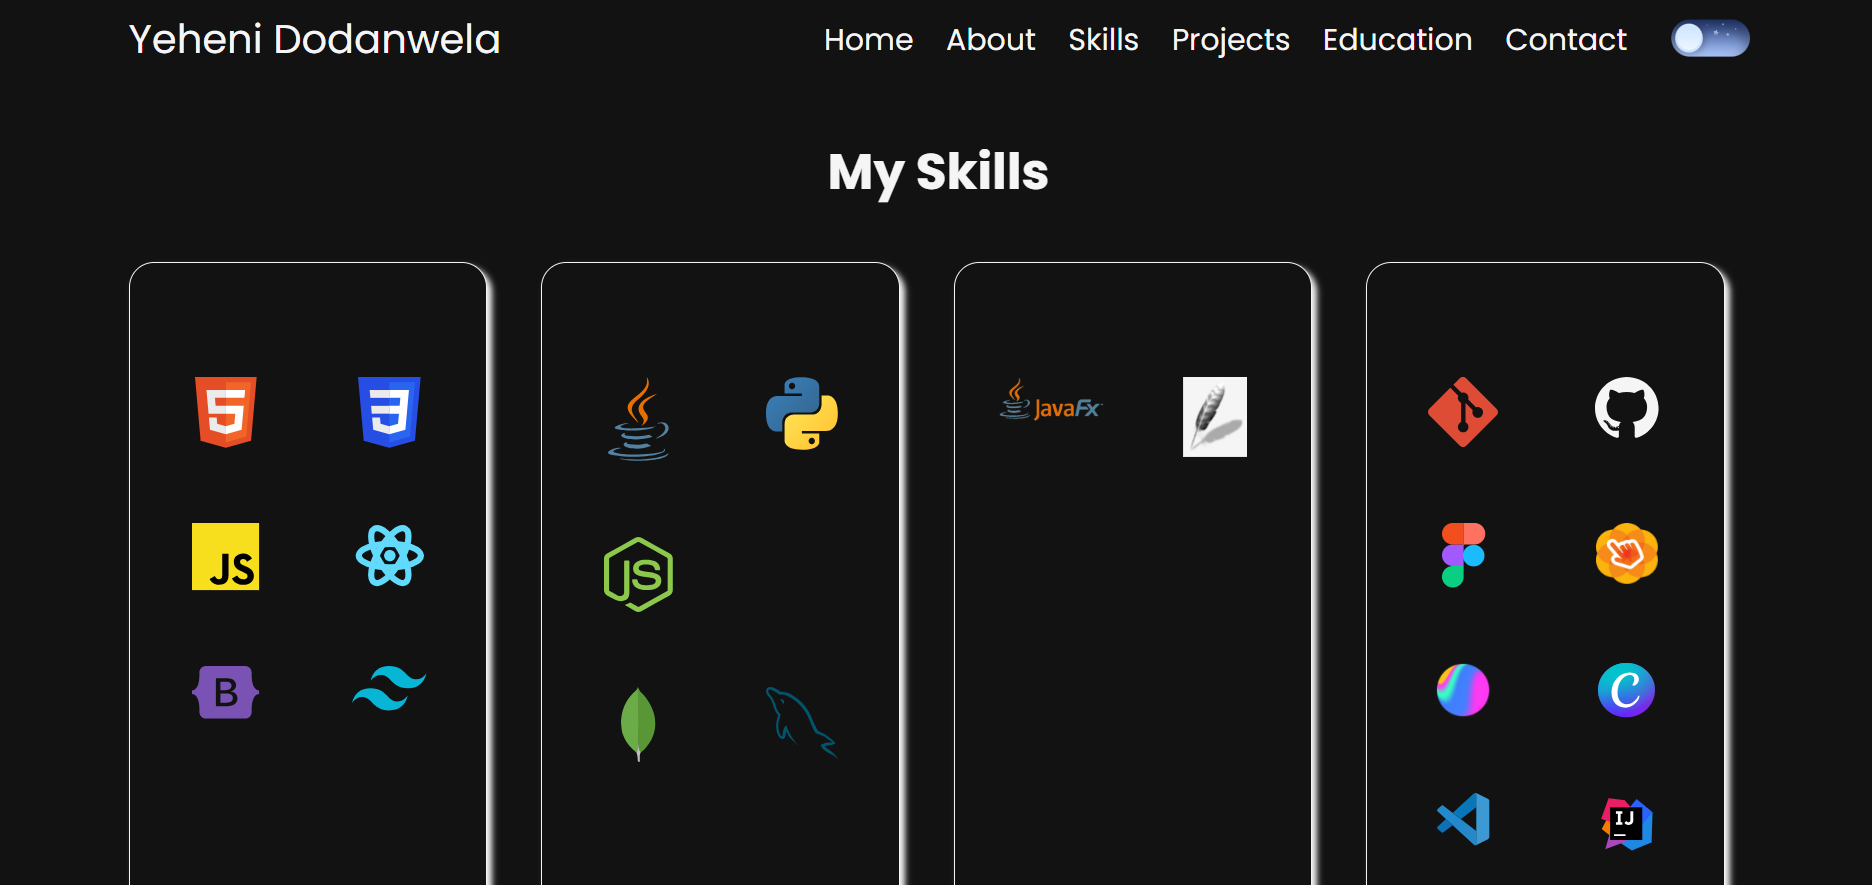Open Projects from the navigation bar
This screenshot has height=885, width=1872.
1230,40
